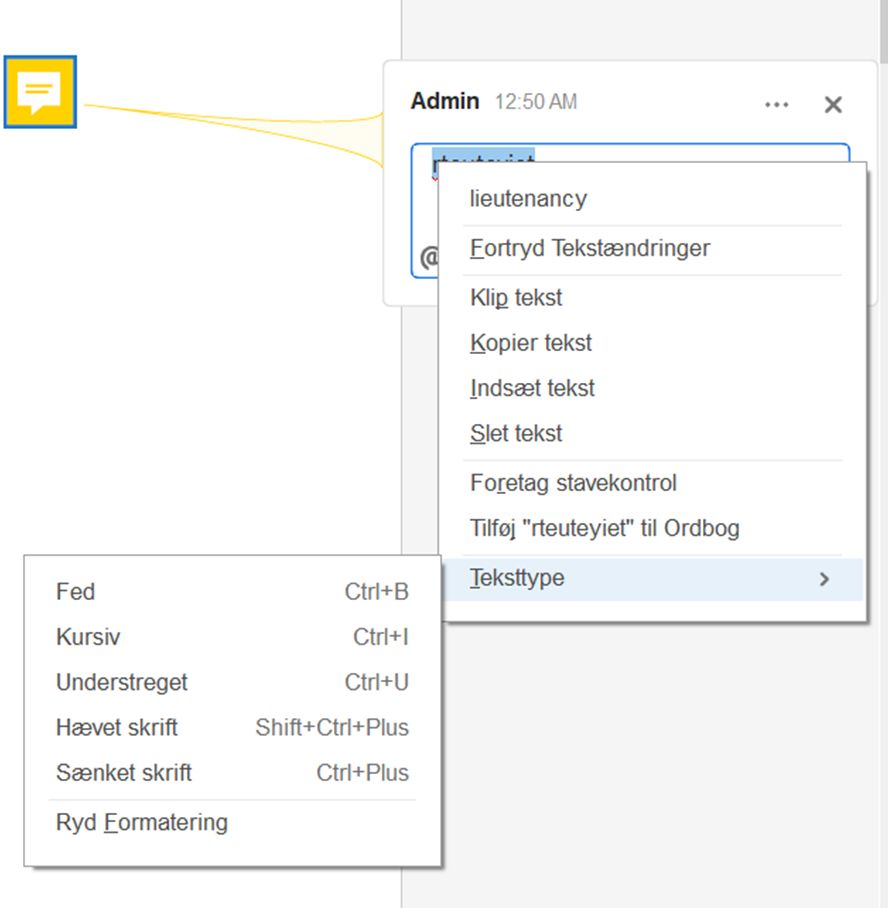This screenshot has height=908, width=888.
Task: Close the Admin comment popup
Action: [833, 104]
